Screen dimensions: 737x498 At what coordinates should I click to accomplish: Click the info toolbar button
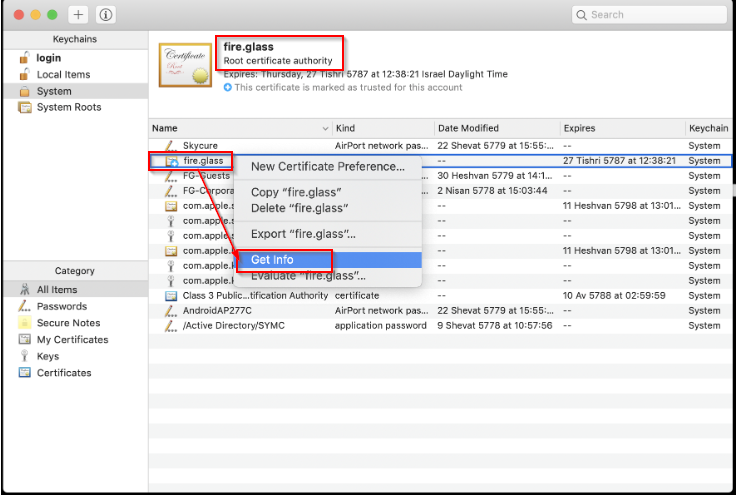[x=106, y=15]
